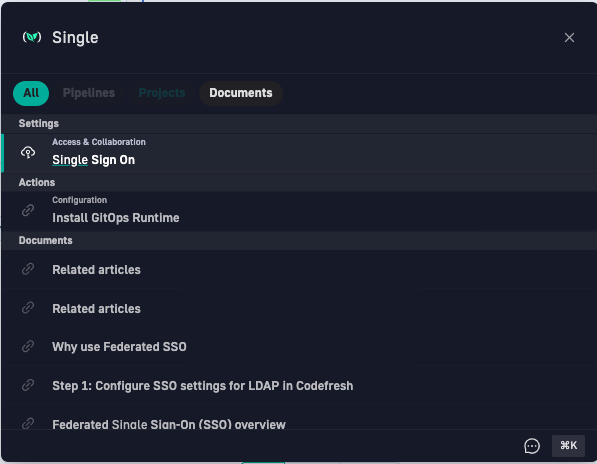The image size is (597, 464).
Task: Open the chat feedback bubble icon
Action: pyautogui.click(x=532, y=446)
